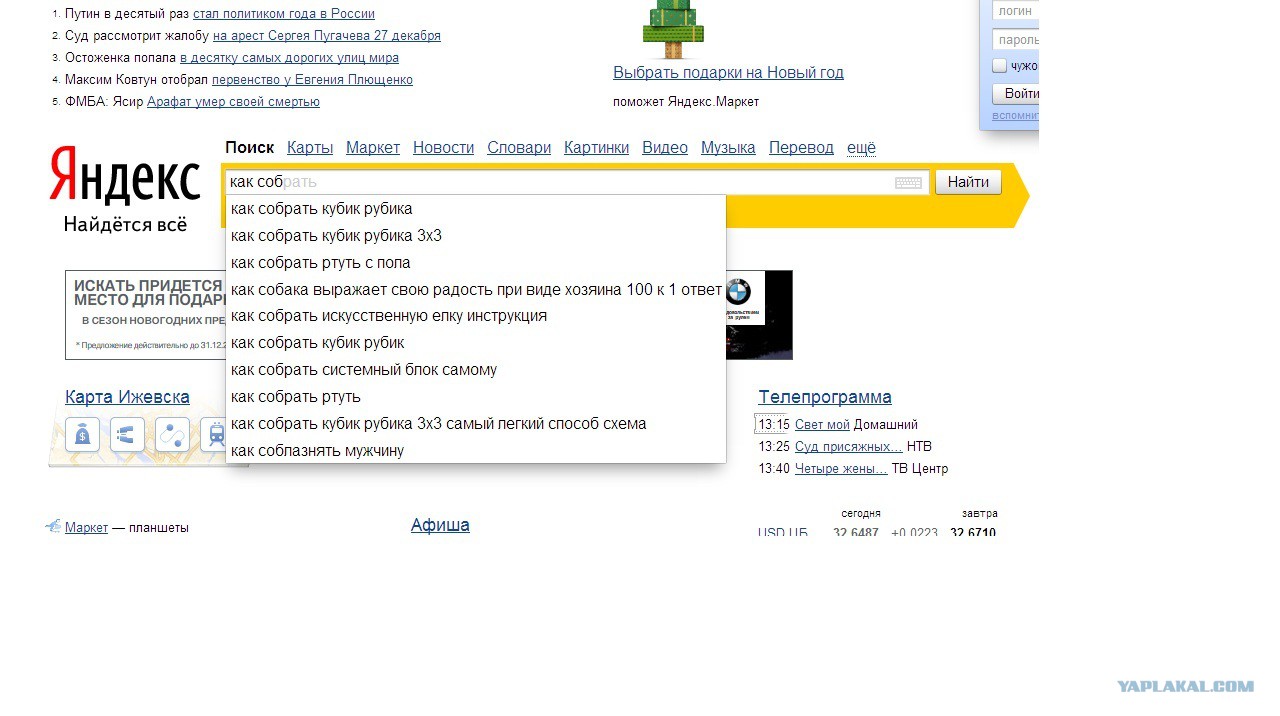Select suggestion 'как собрать кубик рубика 3х3'

coord(476,236)
